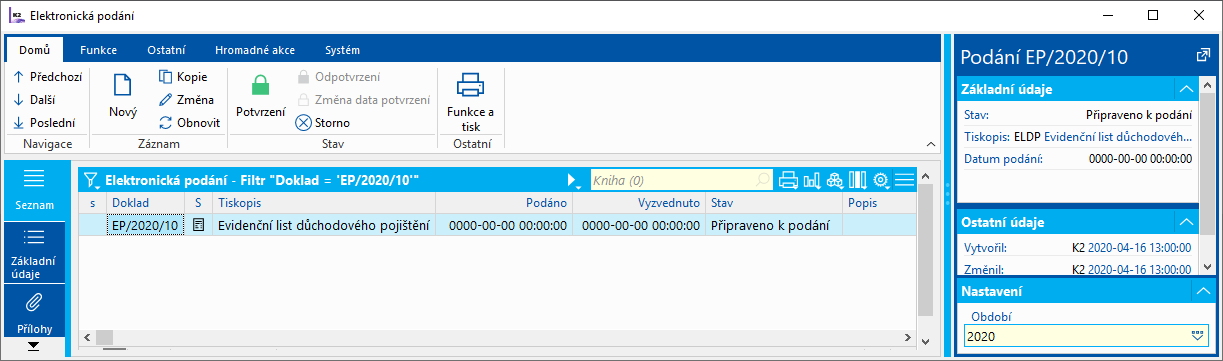Open the Seznam list view in sidebar
Viewport: 1223px width, 361px height.
(35, 190)
